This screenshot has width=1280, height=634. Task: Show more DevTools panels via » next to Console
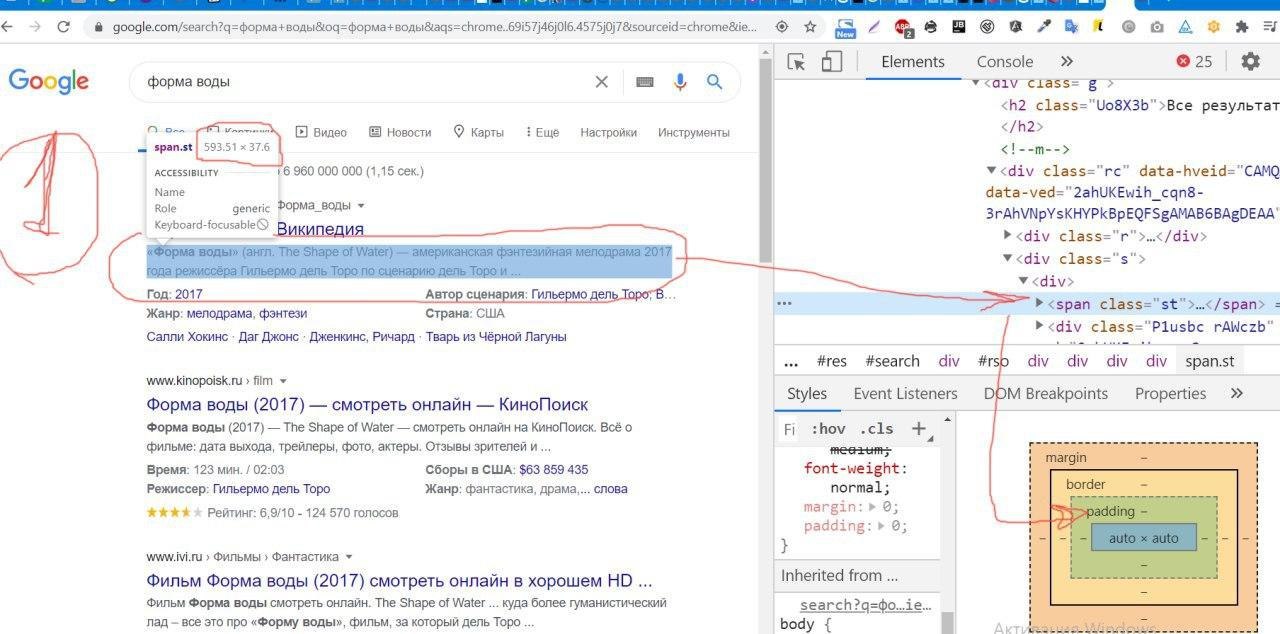(1067, 62)
